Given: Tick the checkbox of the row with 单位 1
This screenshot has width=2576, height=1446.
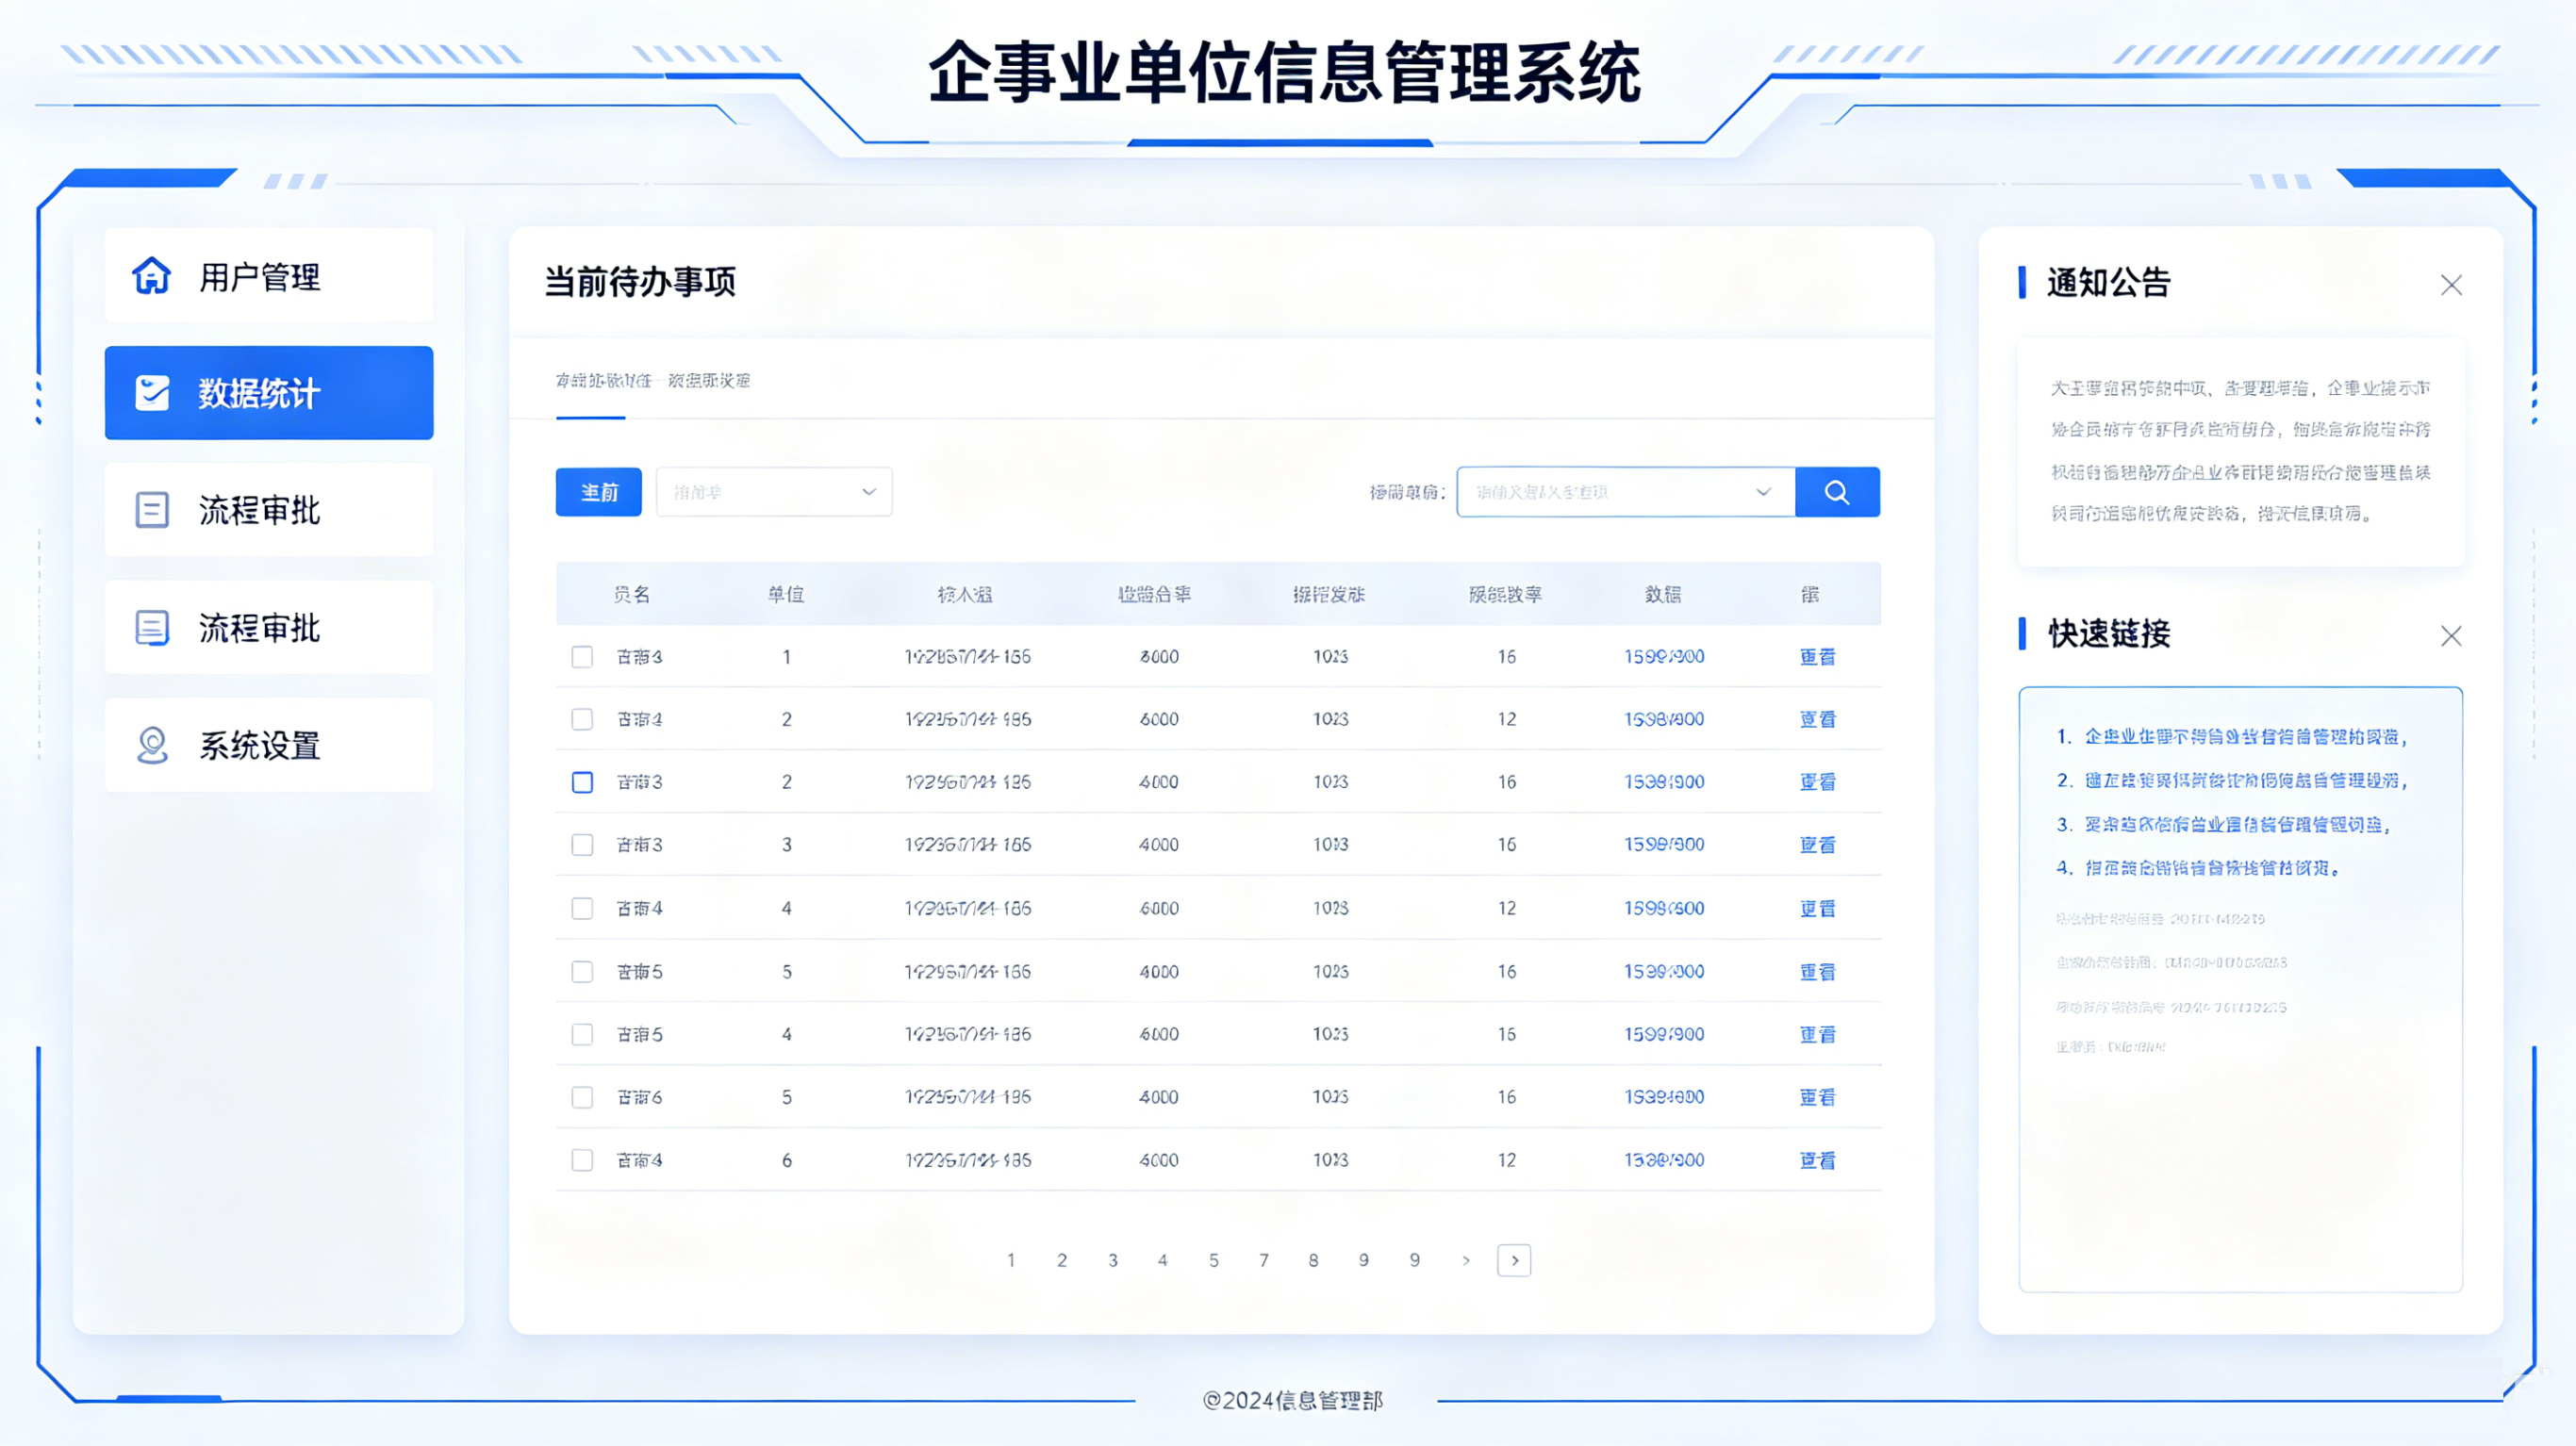Looking at the screenshot, I should (x=582, y=657).
